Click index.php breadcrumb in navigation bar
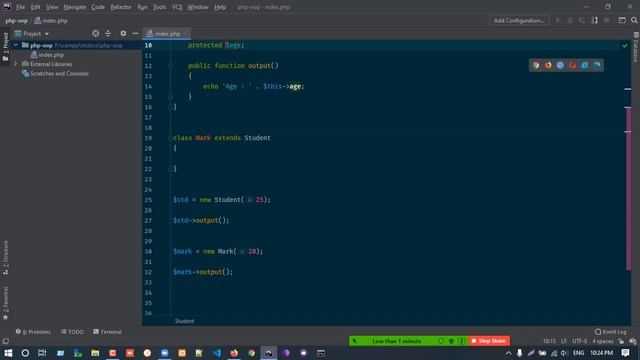 coord(51,20)
